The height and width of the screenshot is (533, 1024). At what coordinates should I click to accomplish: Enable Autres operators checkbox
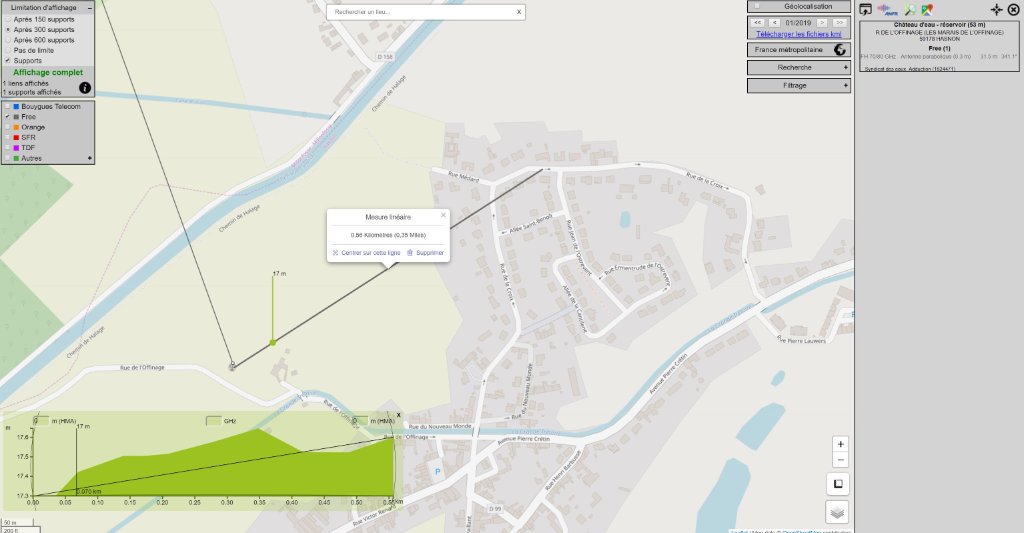point(7,159)
